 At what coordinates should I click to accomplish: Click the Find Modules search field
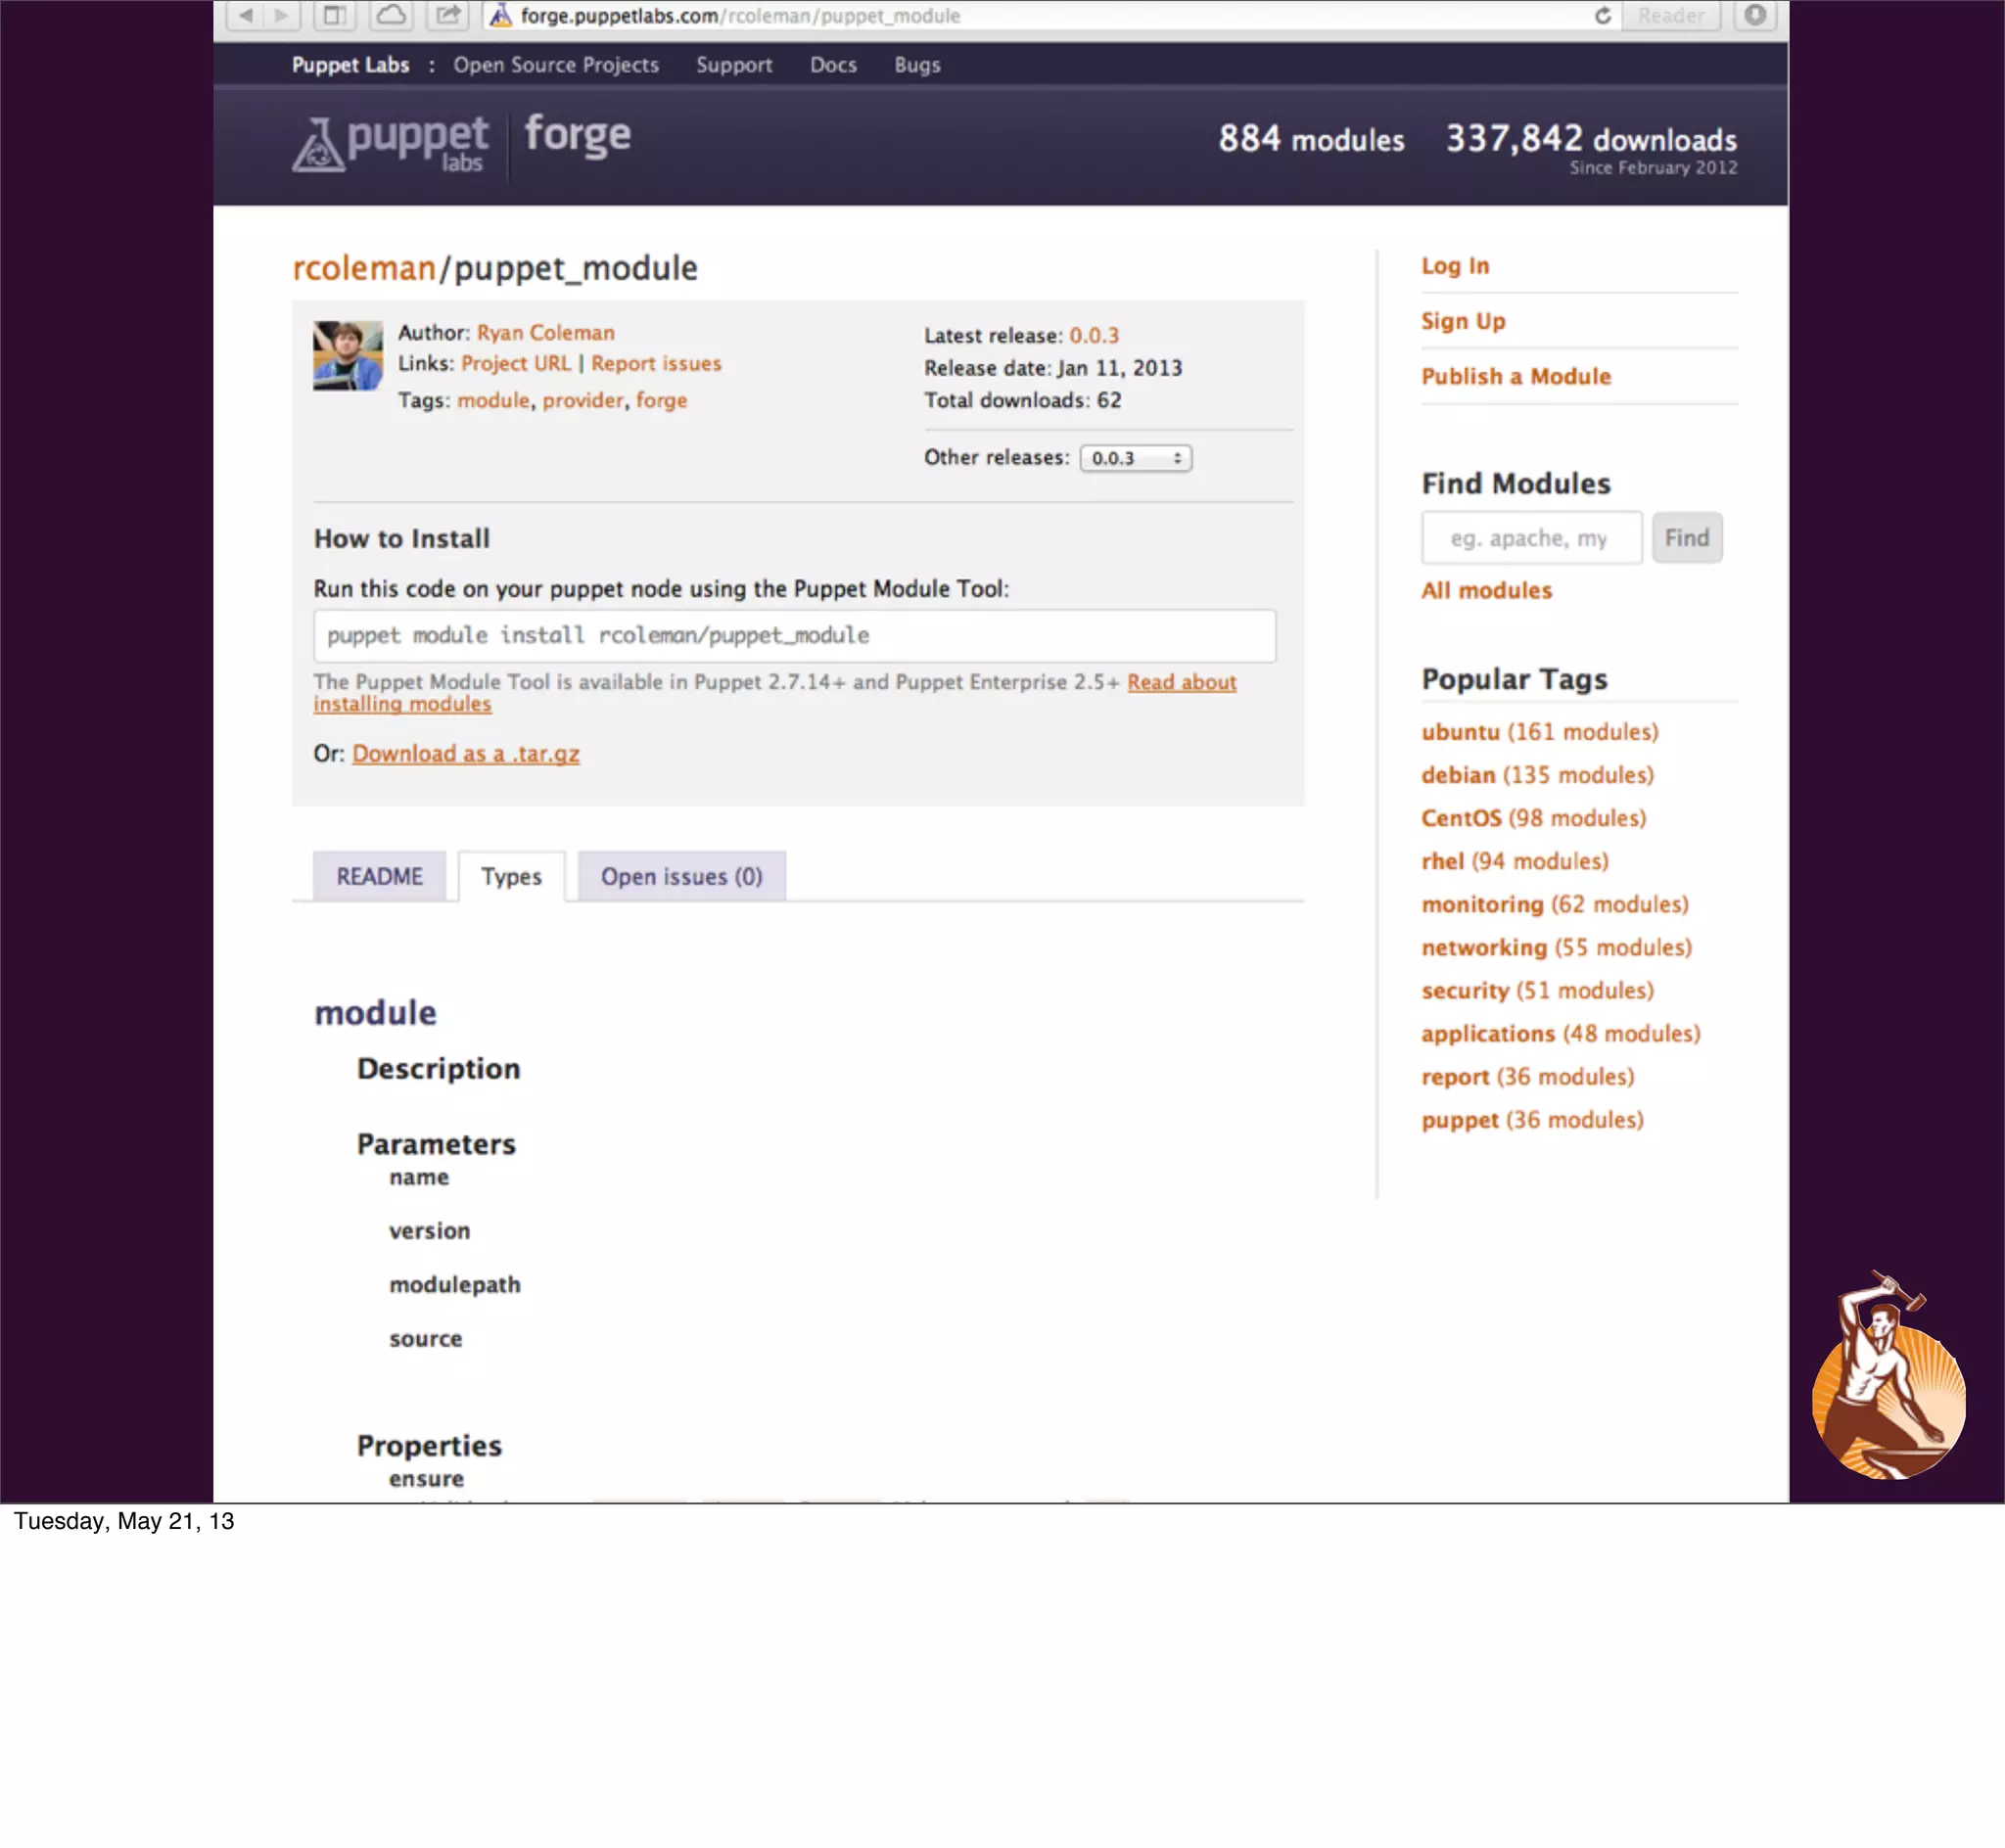(x=1530, y=538)
